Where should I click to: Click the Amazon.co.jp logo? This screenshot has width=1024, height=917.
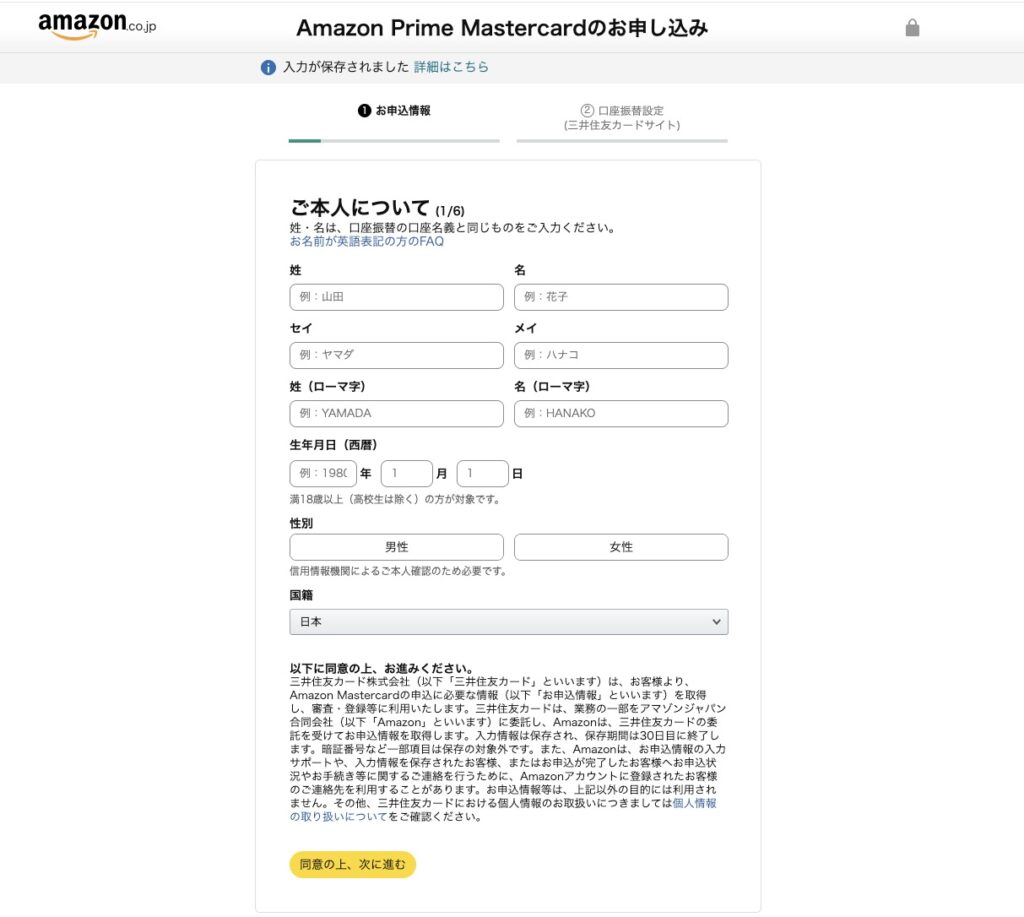97,26
